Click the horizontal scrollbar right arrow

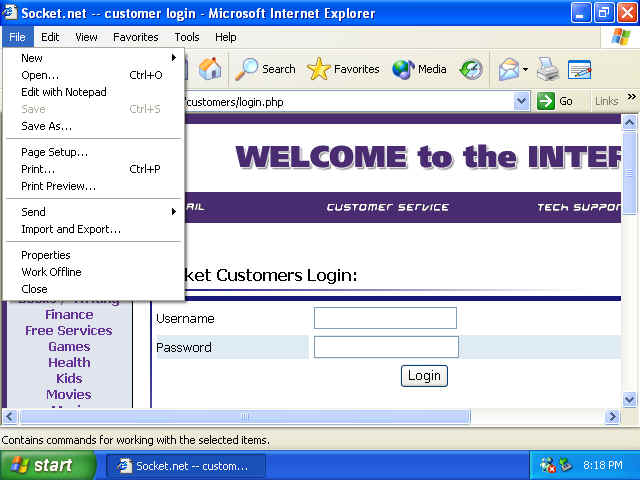(612, 417)
